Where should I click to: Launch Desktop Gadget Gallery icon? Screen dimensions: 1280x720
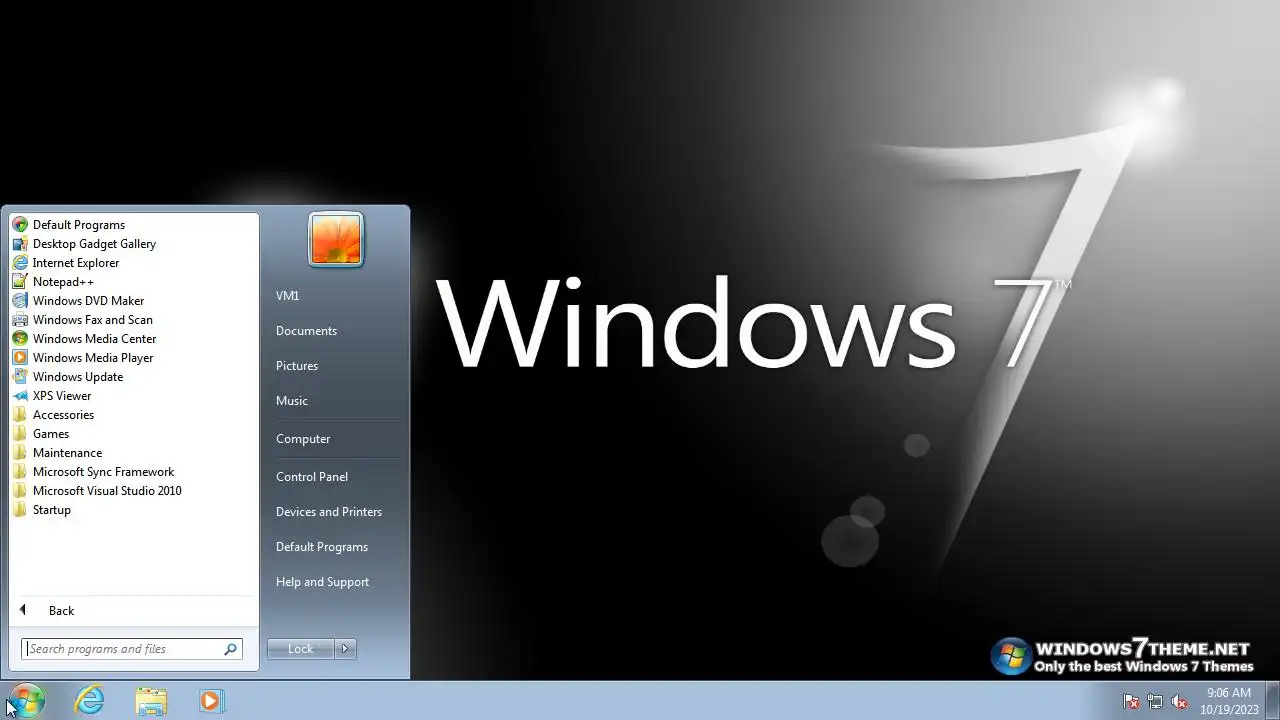pos(20,244)
